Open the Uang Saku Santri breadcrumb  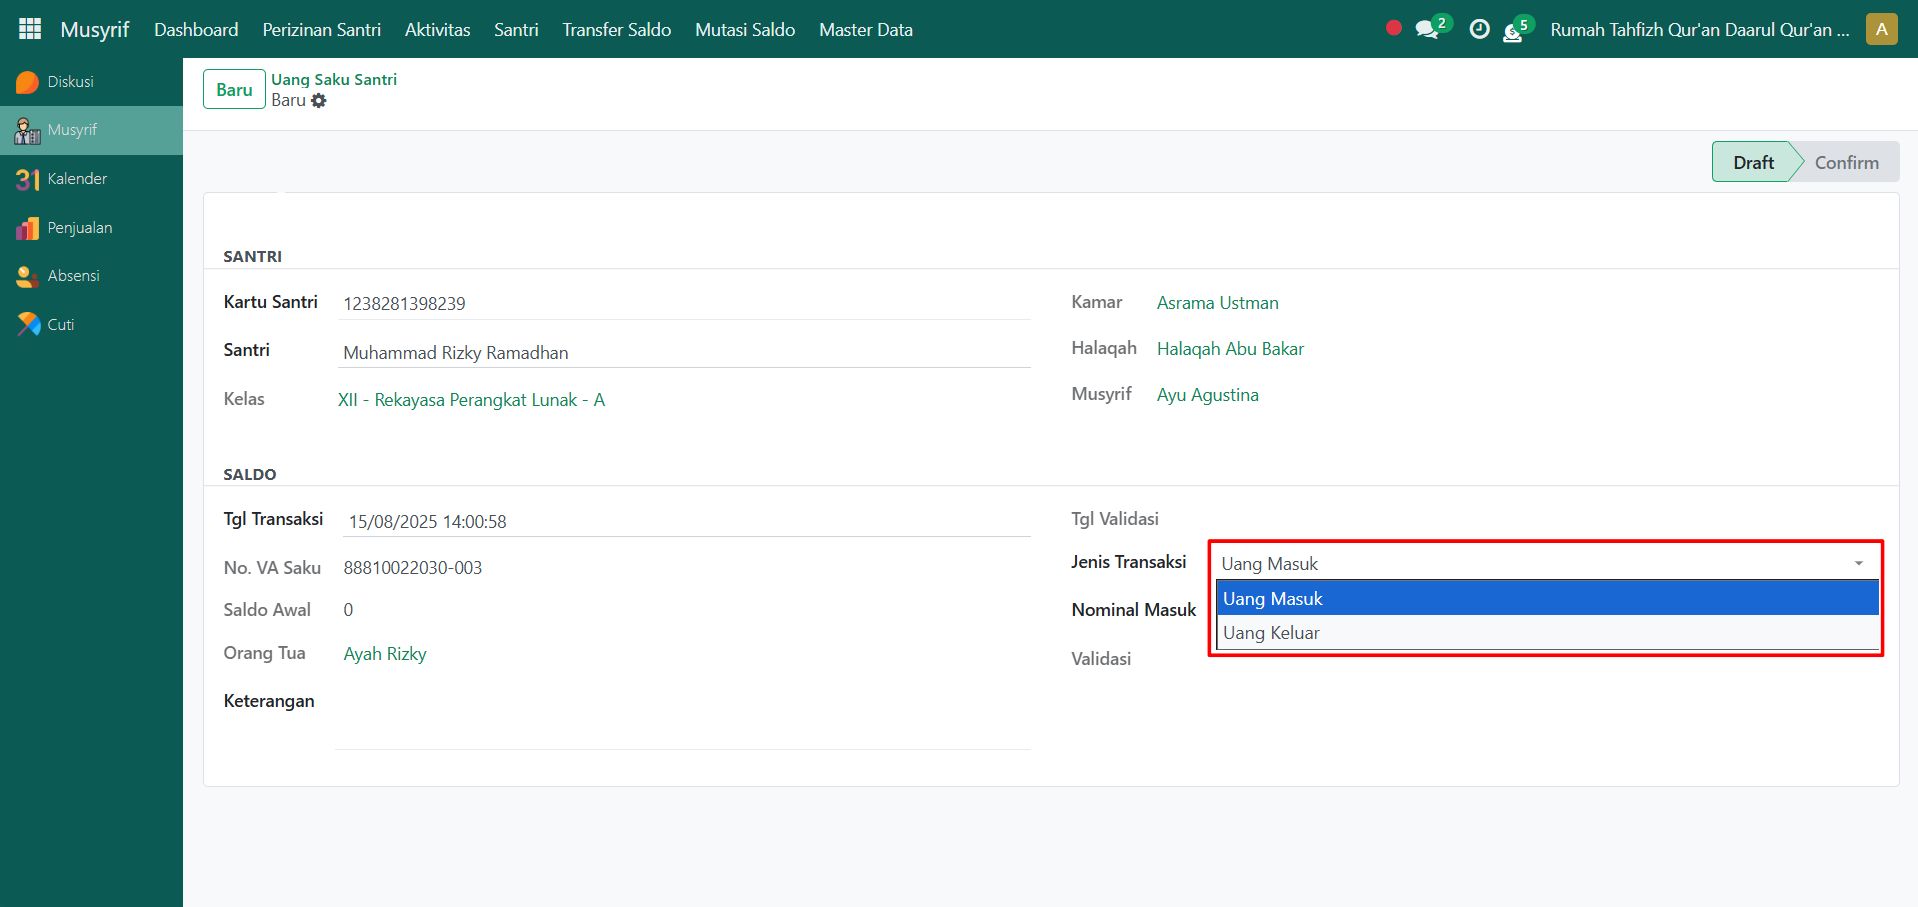click(334, 80)
